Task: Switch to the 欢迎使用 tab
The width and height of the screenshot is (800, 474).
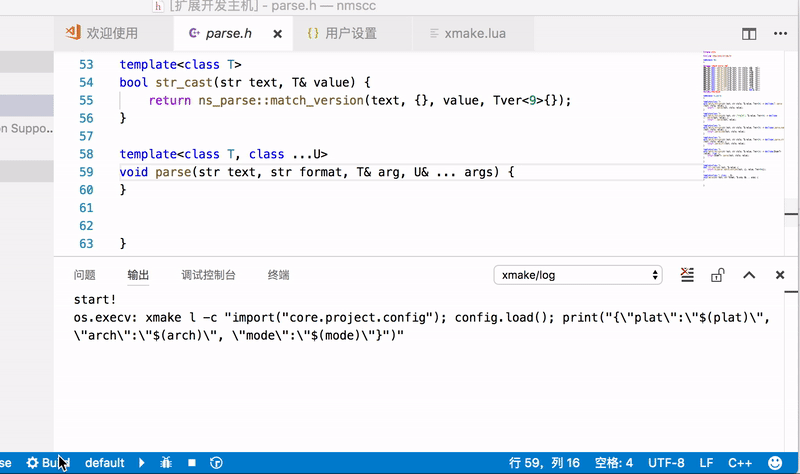Action: click(102, 34)
